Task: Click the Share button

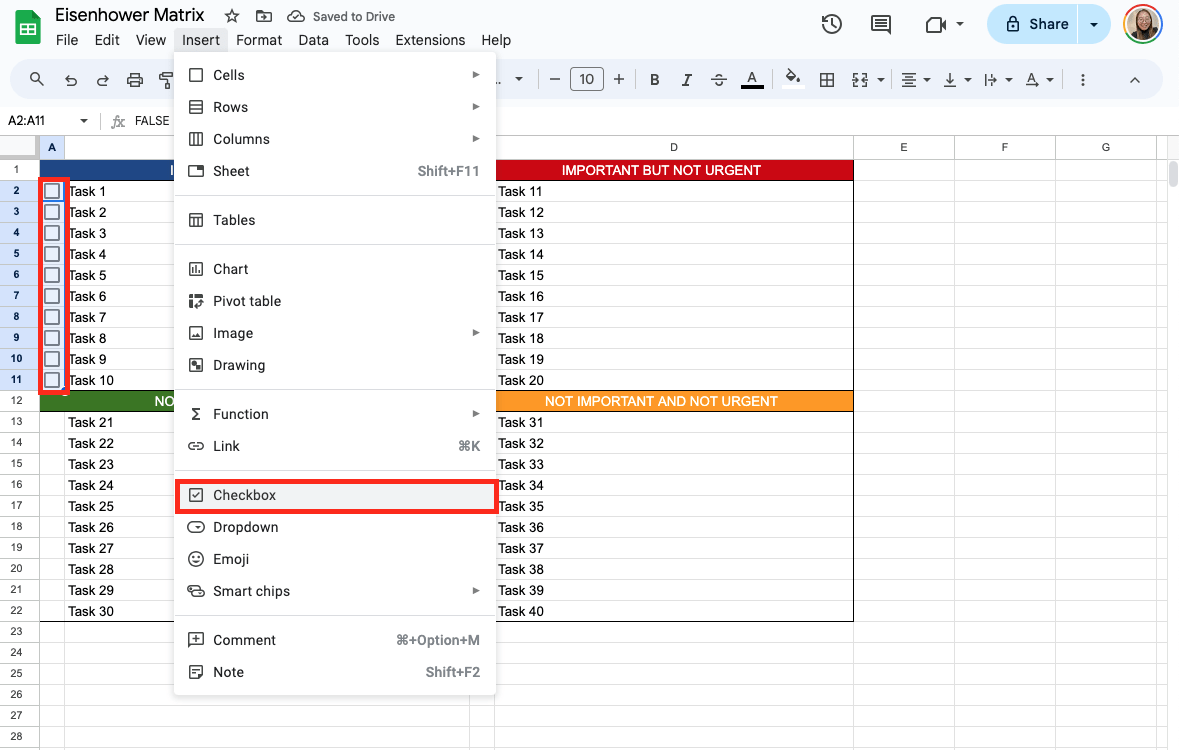Action: (x=1037, y=24)
